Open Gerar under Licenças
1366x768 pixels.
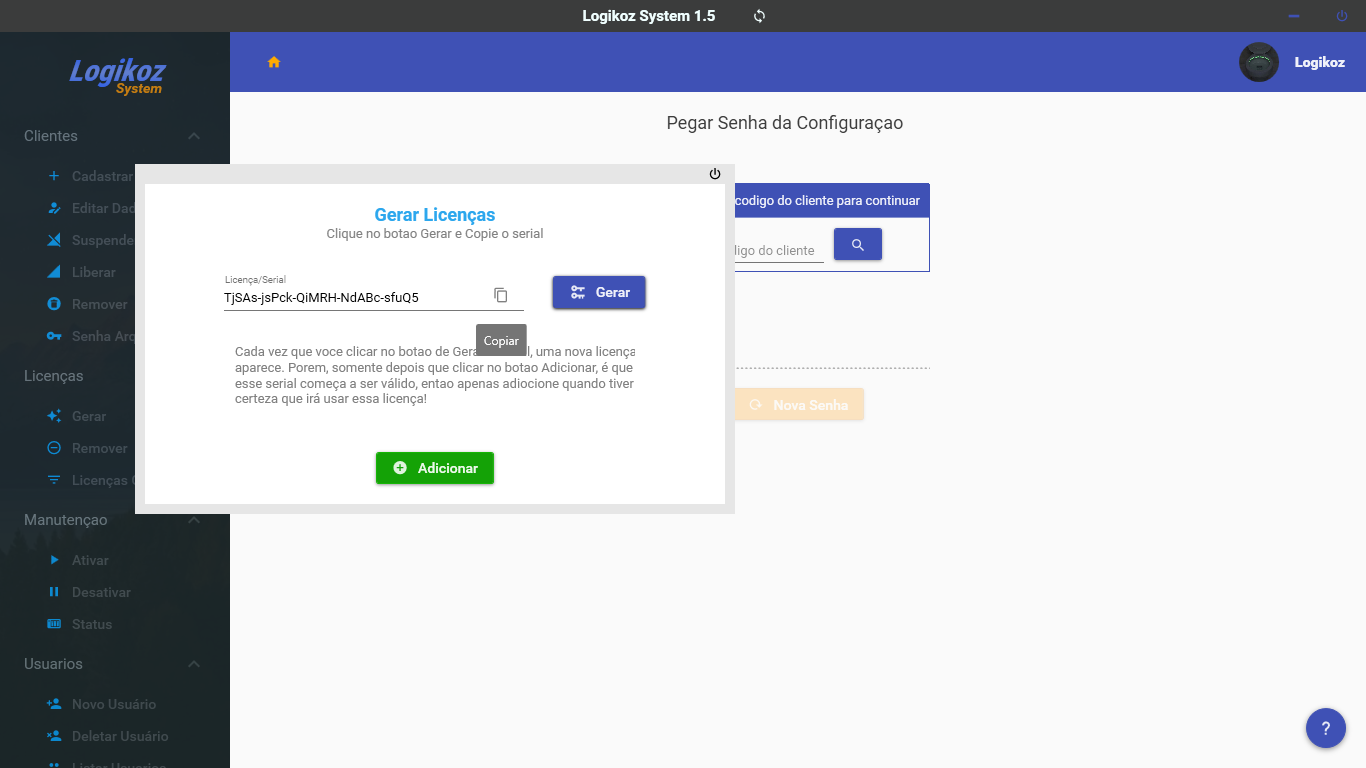tap(89, 416)
